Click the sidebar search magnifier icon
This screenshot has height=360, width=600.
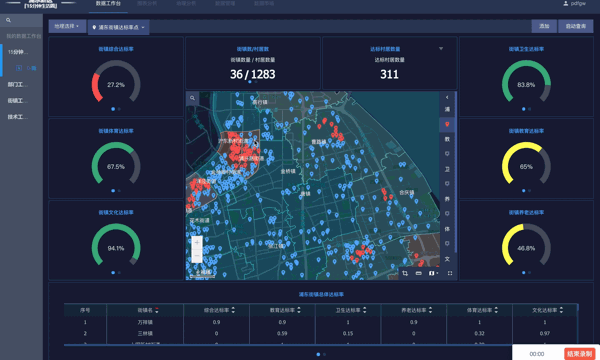(8, 20)
